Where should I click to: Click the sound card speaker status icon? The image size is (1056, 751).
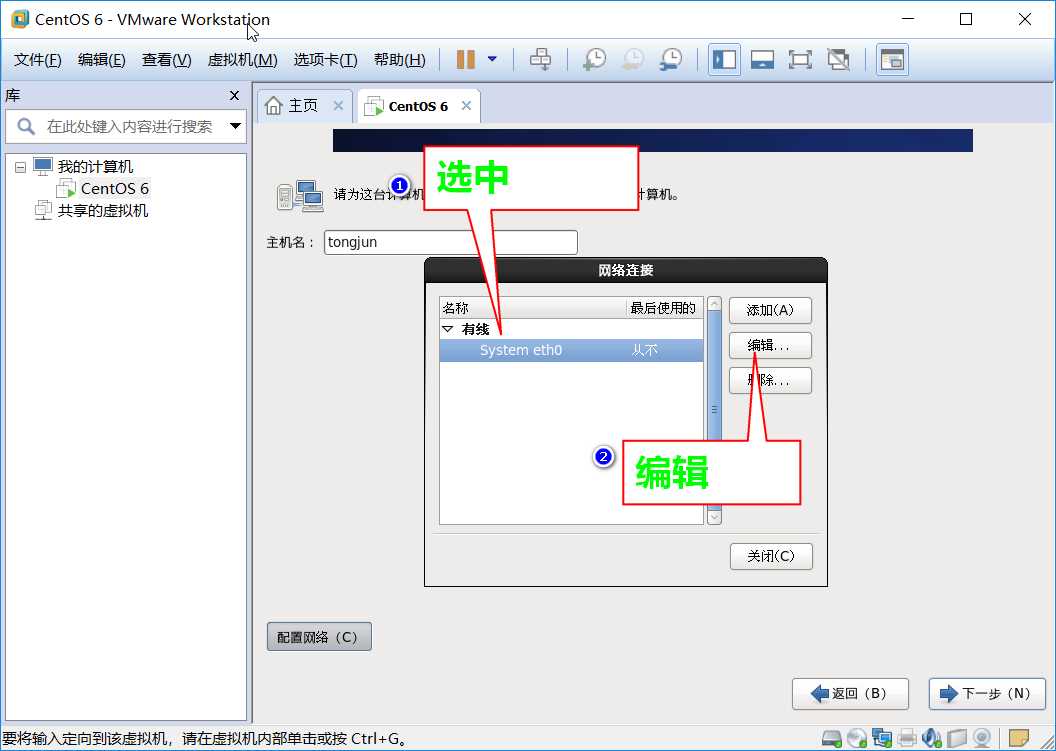coord(932,738)
